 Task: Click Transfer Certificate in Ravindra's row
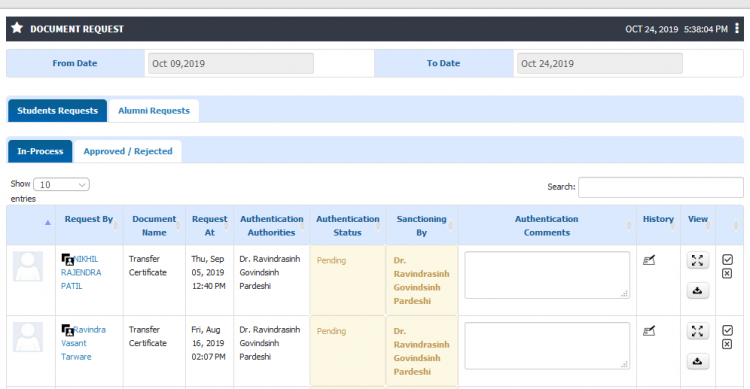pyautogui.click(x=148, y=336)
